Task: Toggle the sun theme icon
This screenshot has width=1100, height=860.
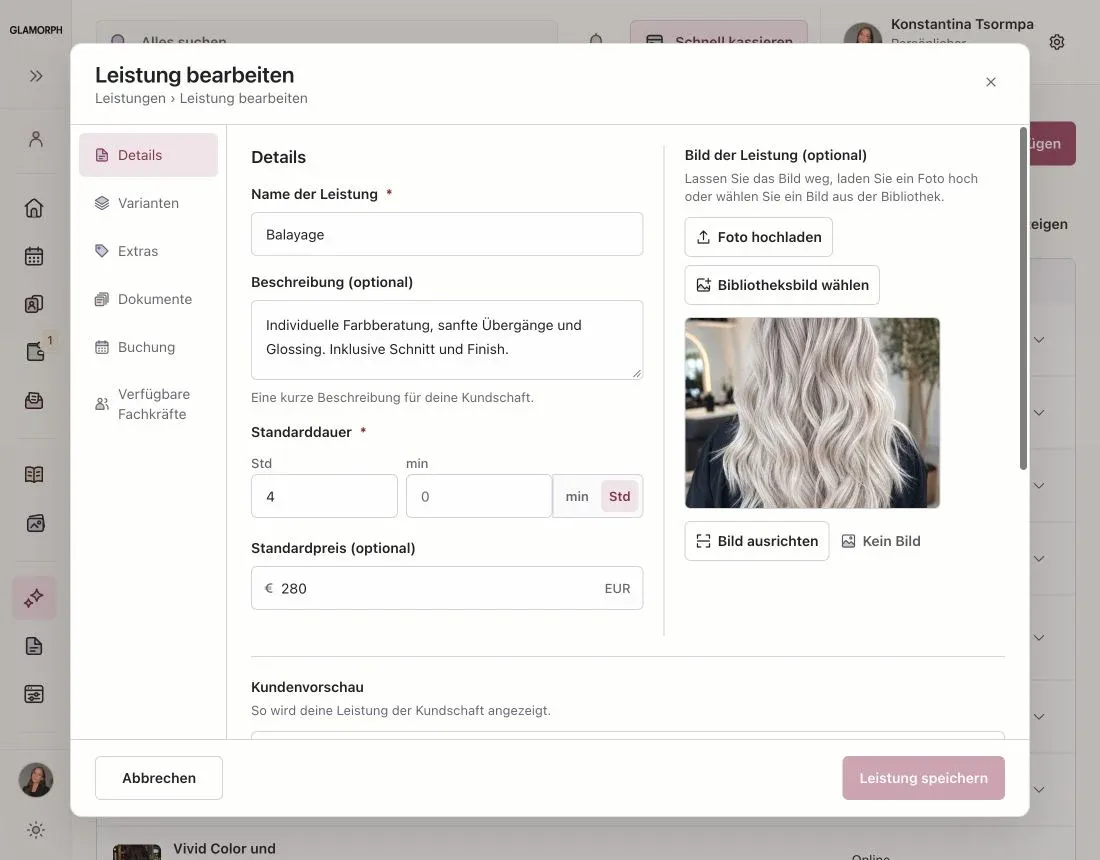Action: click(36, 830)
